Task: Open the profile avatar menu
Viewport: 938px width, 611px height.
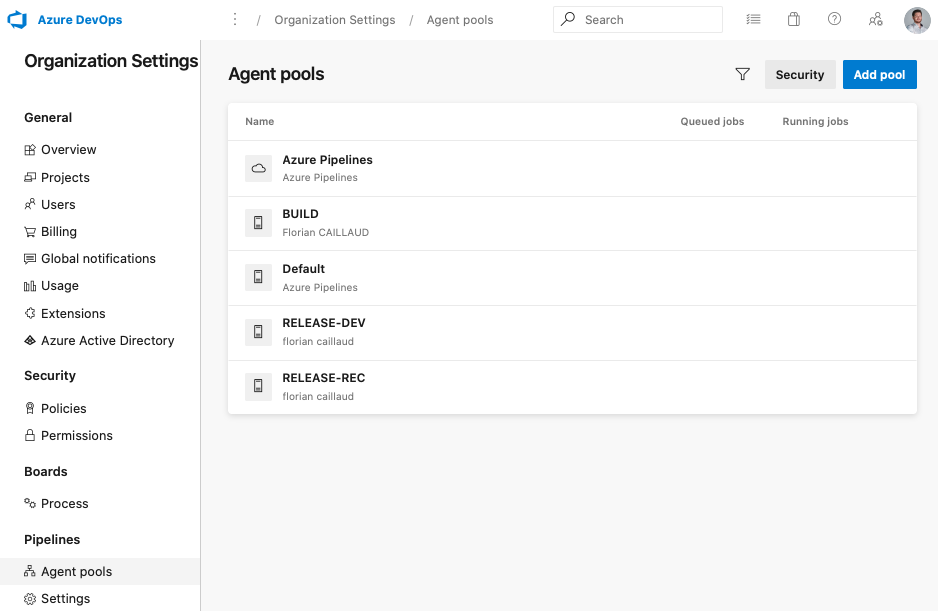Action: coord(917,20)
